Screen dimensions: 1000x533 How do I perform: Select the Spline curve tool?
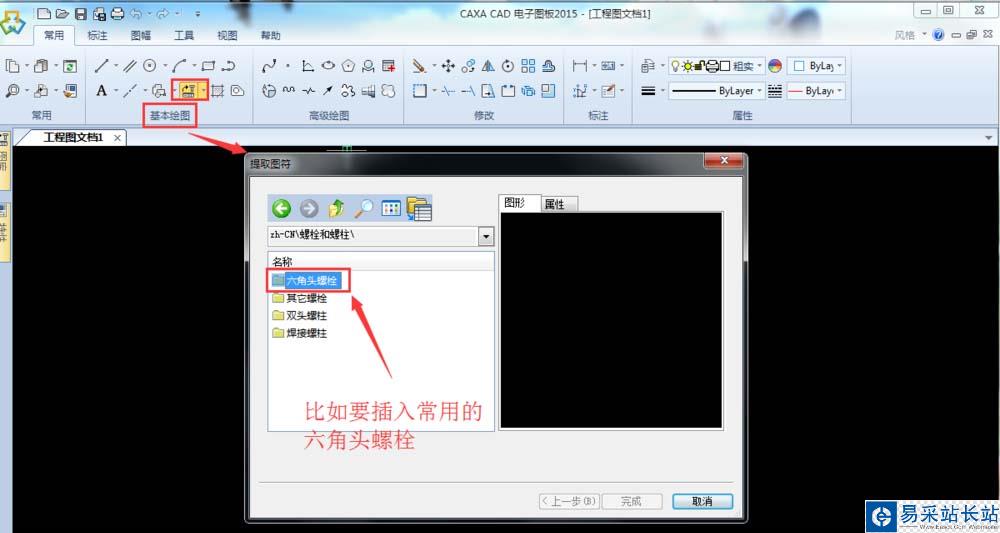(270, 66)
